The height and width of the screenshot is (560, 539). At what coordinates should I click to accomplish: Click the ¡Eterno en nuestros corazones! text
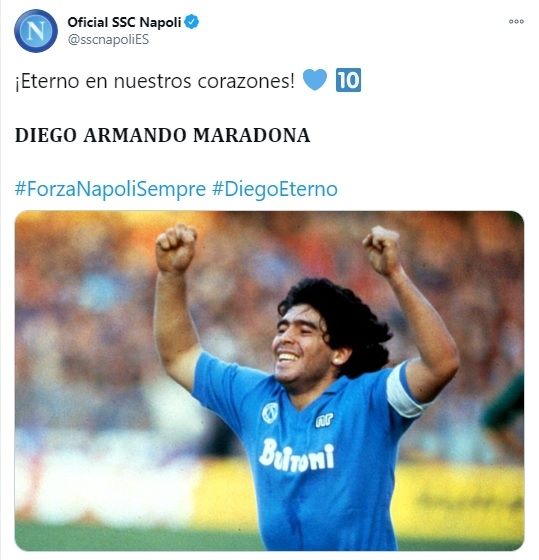(x=155, y=81)
